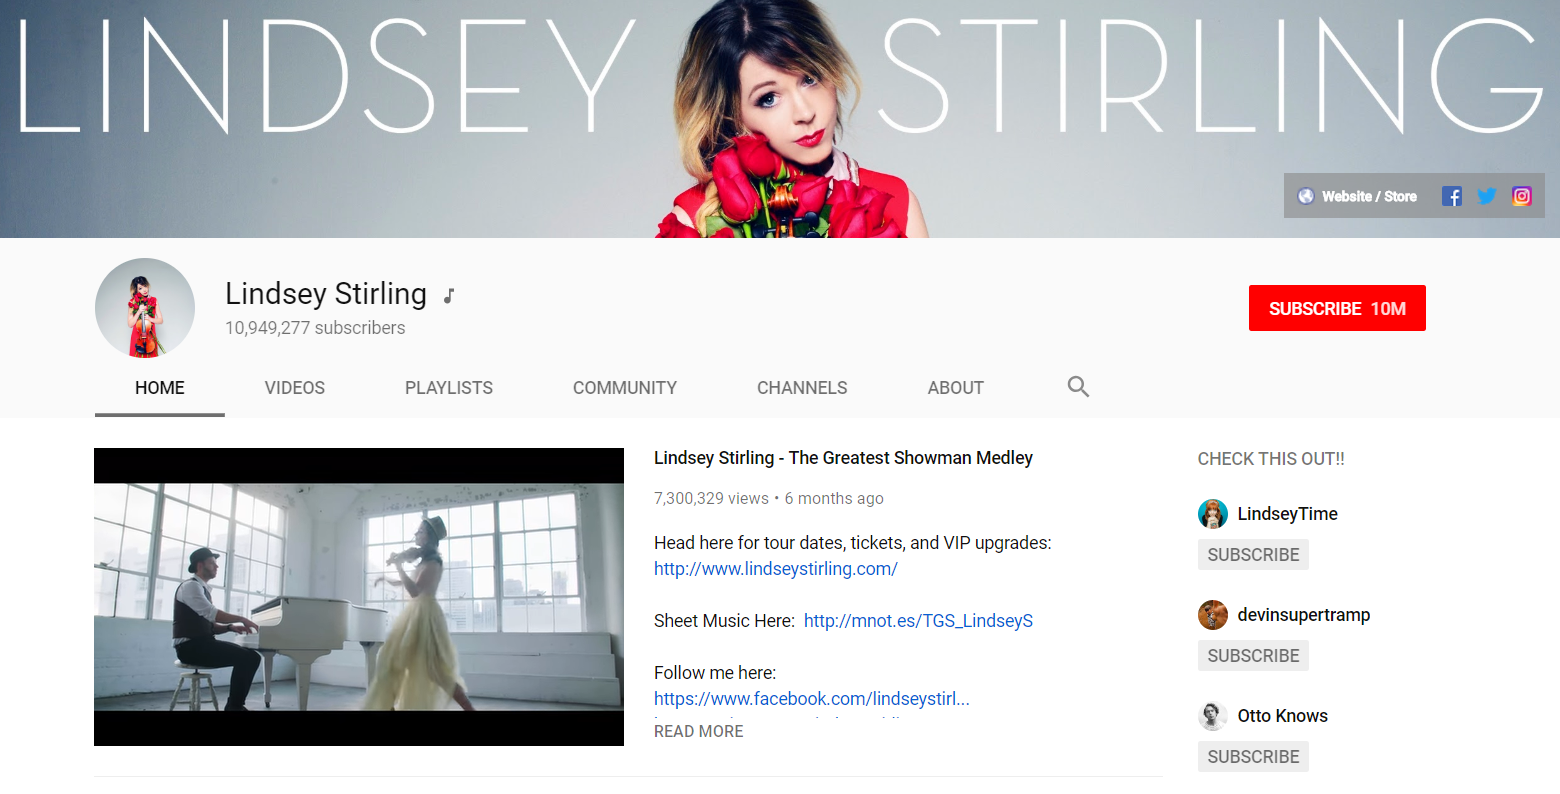Open the lindseystirling.com tour dates link
The width and height of the screenshot is (1560, 794).
pyautogui.click(x=776, y=569)
